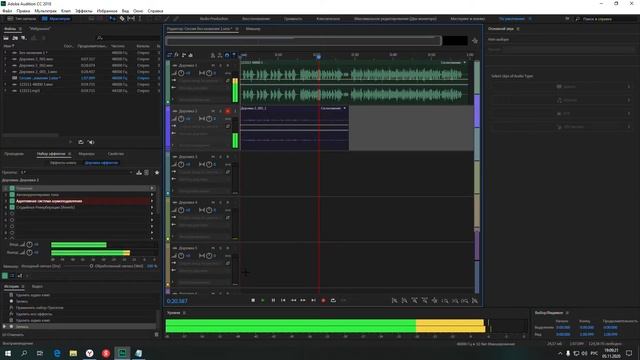This screenshot has width=640, height=360.
Task: Toggle power of first effect rack slot
Action: (x=12, y=188)
